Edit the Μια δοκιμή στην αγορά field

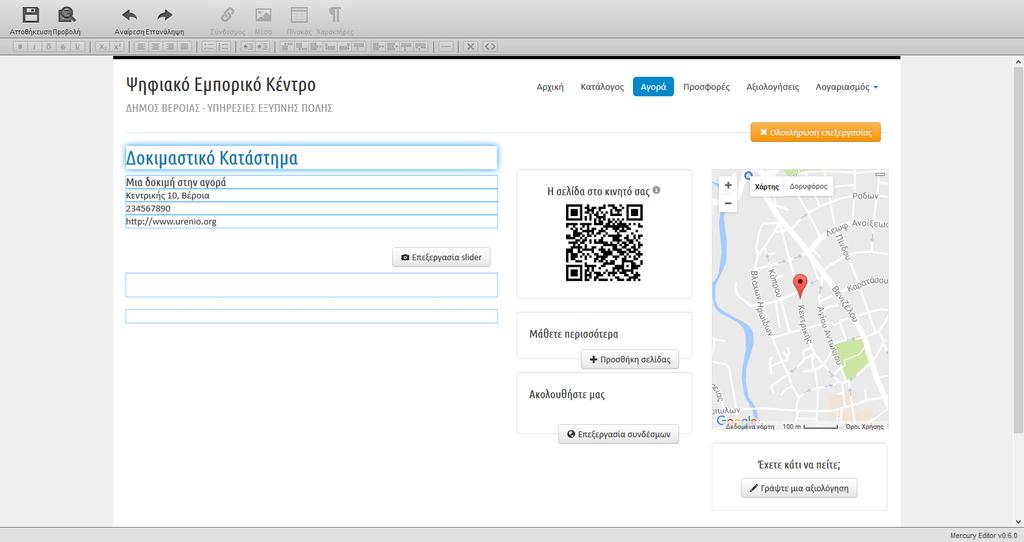(311, 182)
